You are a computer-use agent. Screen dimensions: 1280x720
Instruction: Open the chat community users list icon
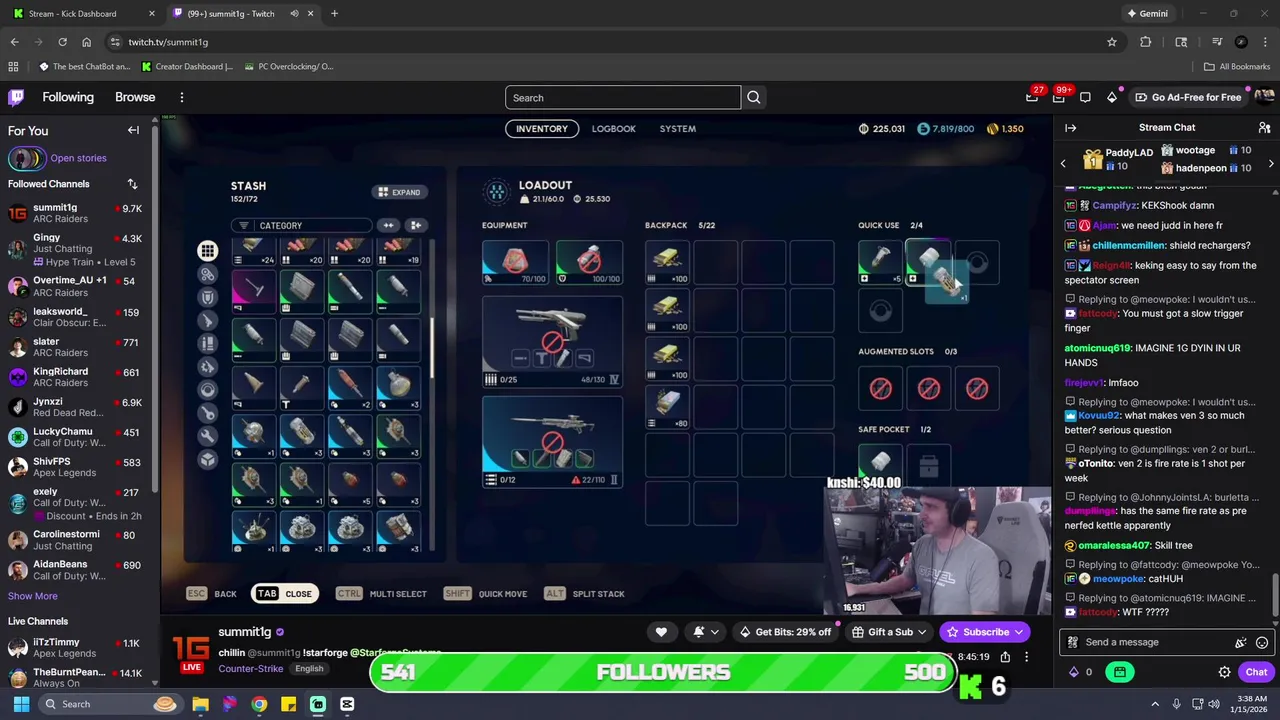(1264, 128)
